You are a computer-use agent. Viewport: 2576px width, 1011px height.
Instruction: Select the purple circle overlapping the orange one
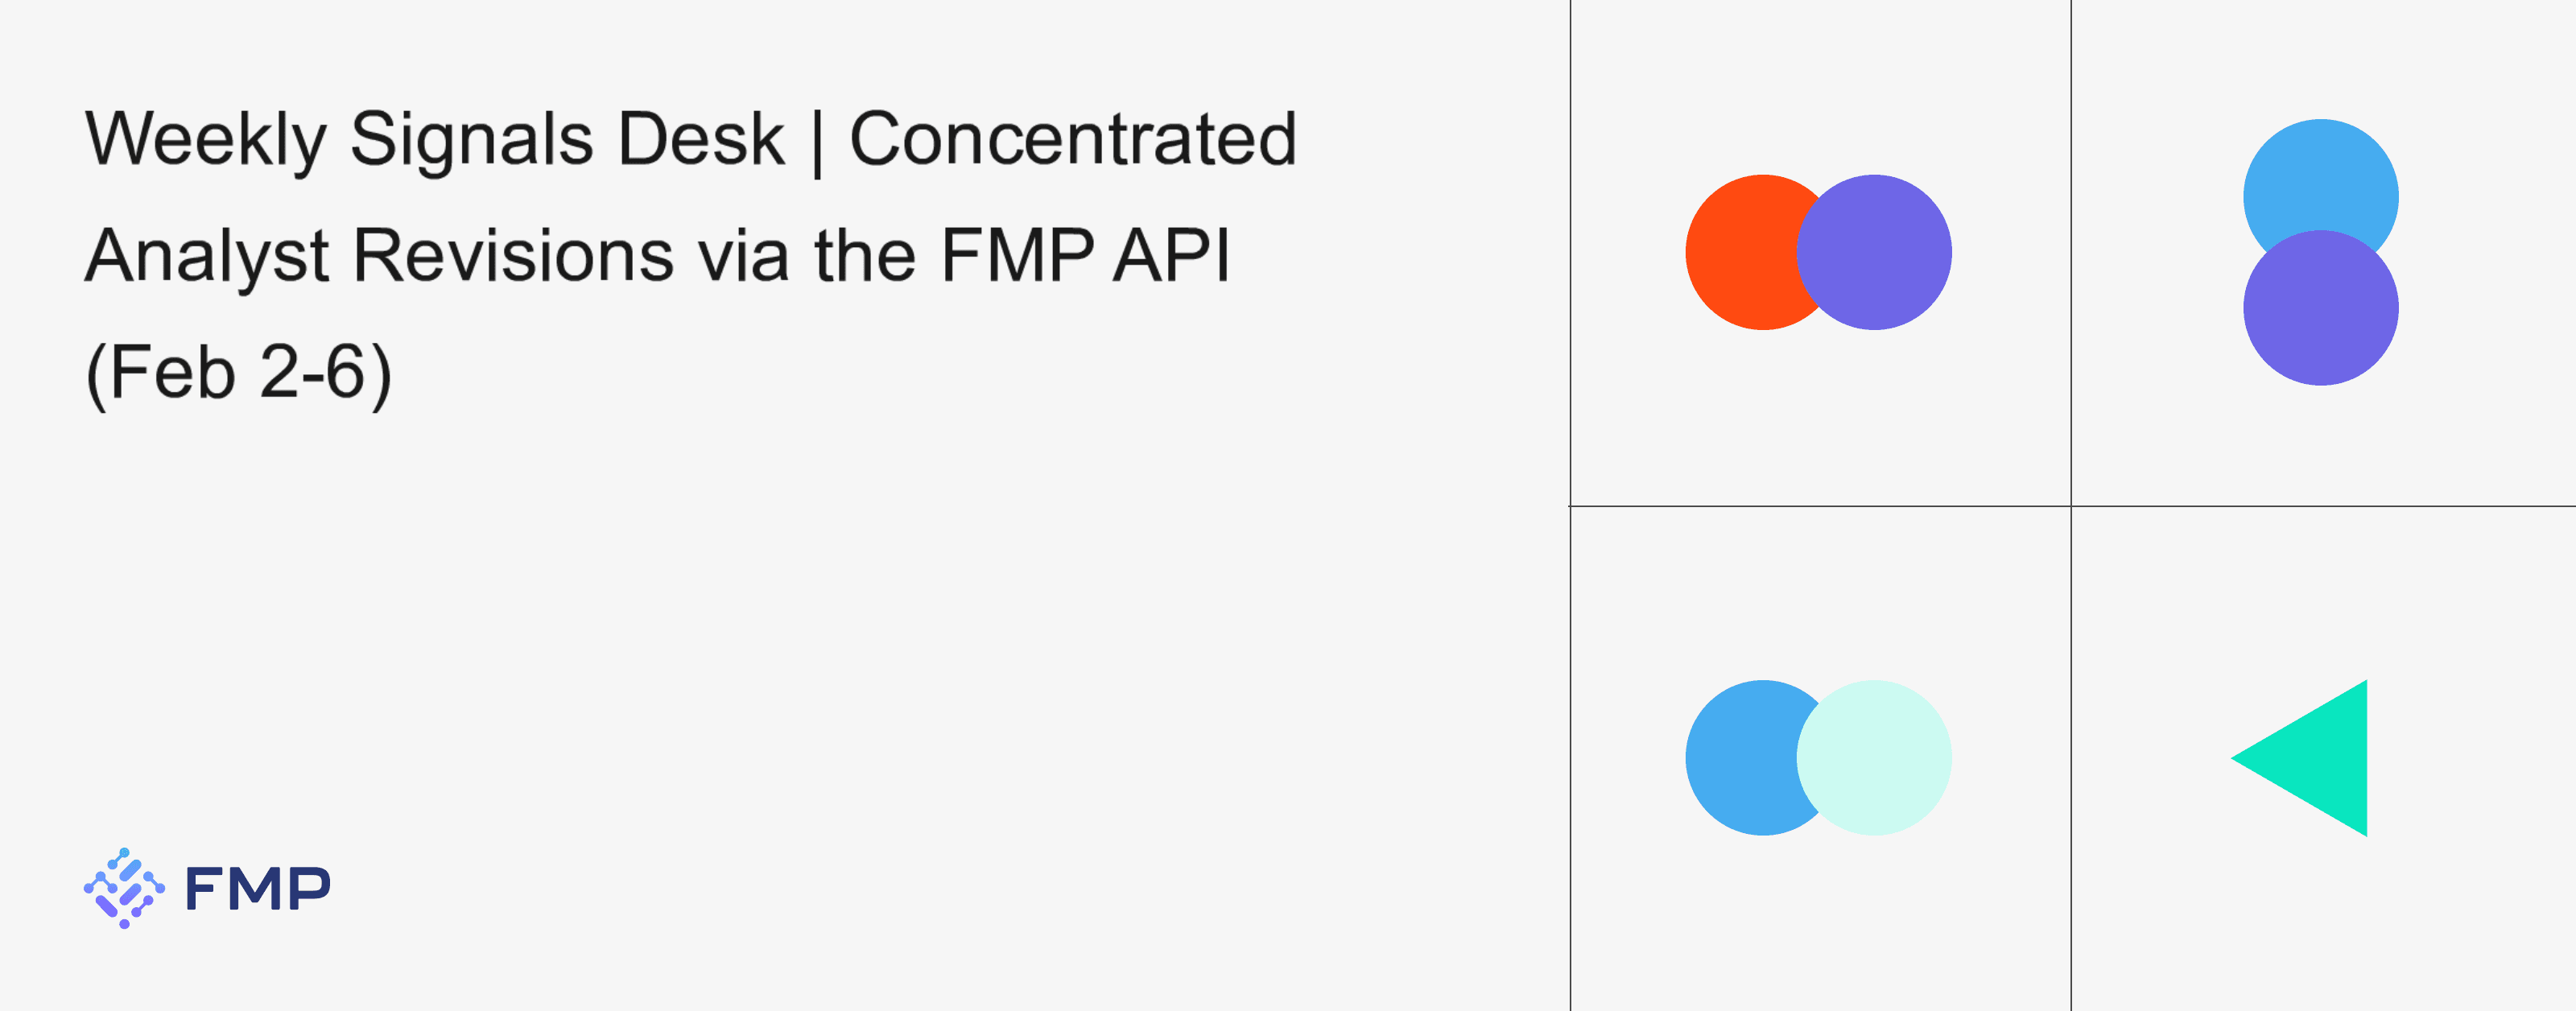[1876, 252]
